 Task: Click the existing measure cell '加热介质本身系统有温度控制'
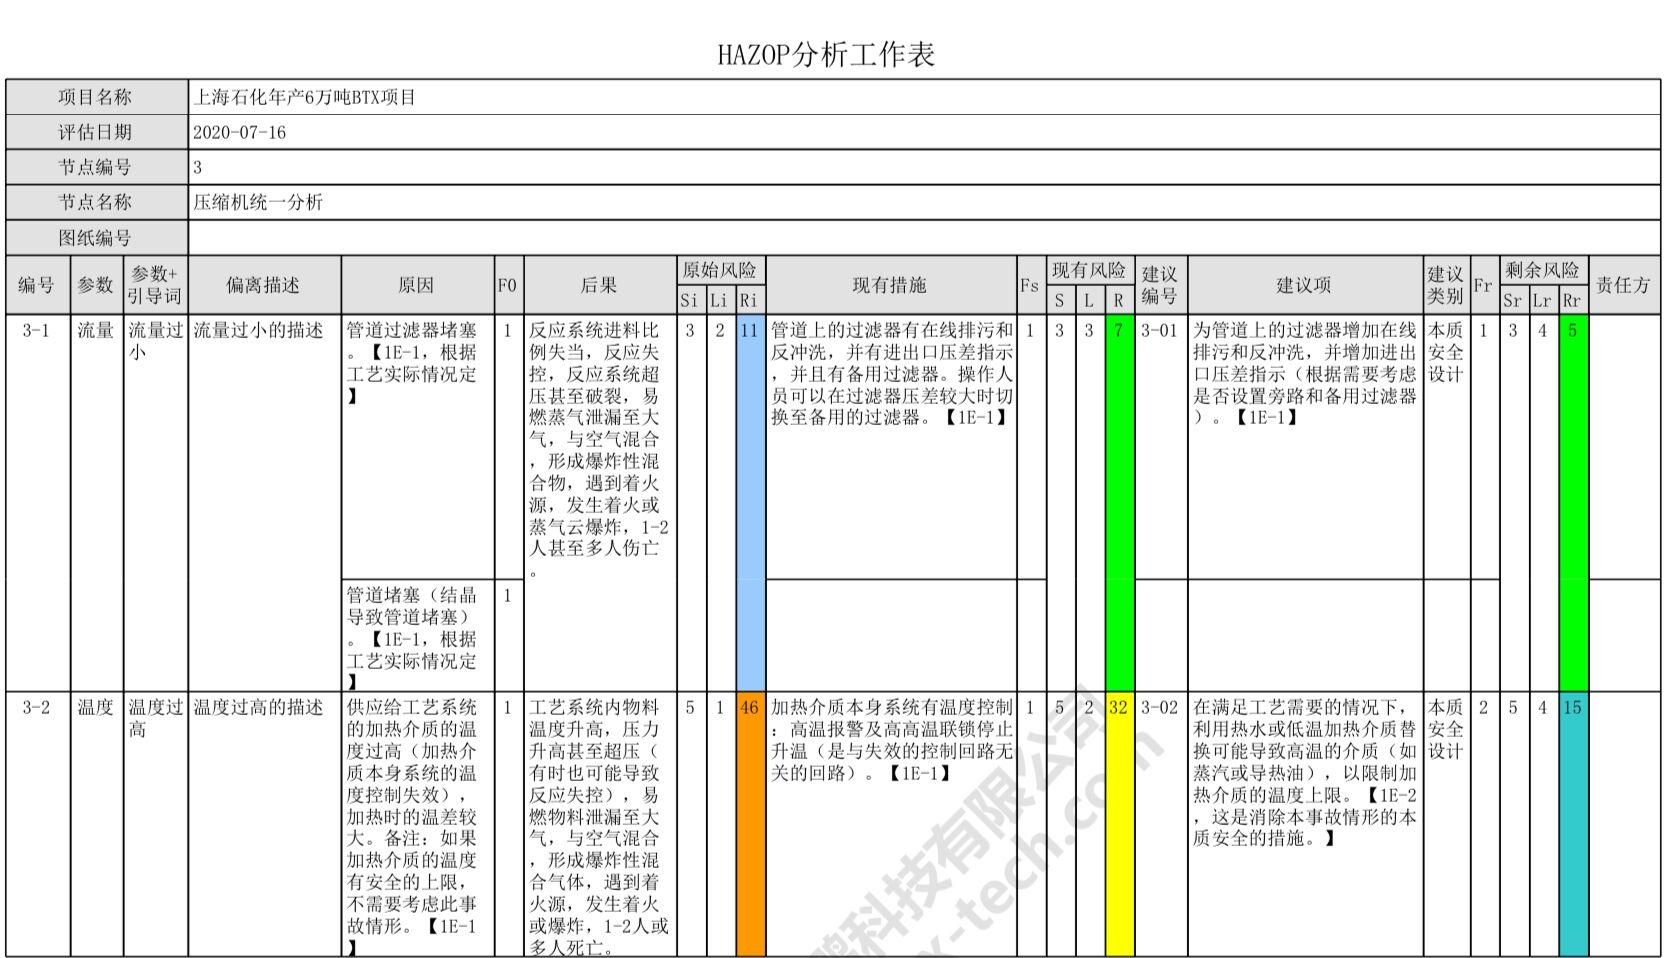[891, 824]
